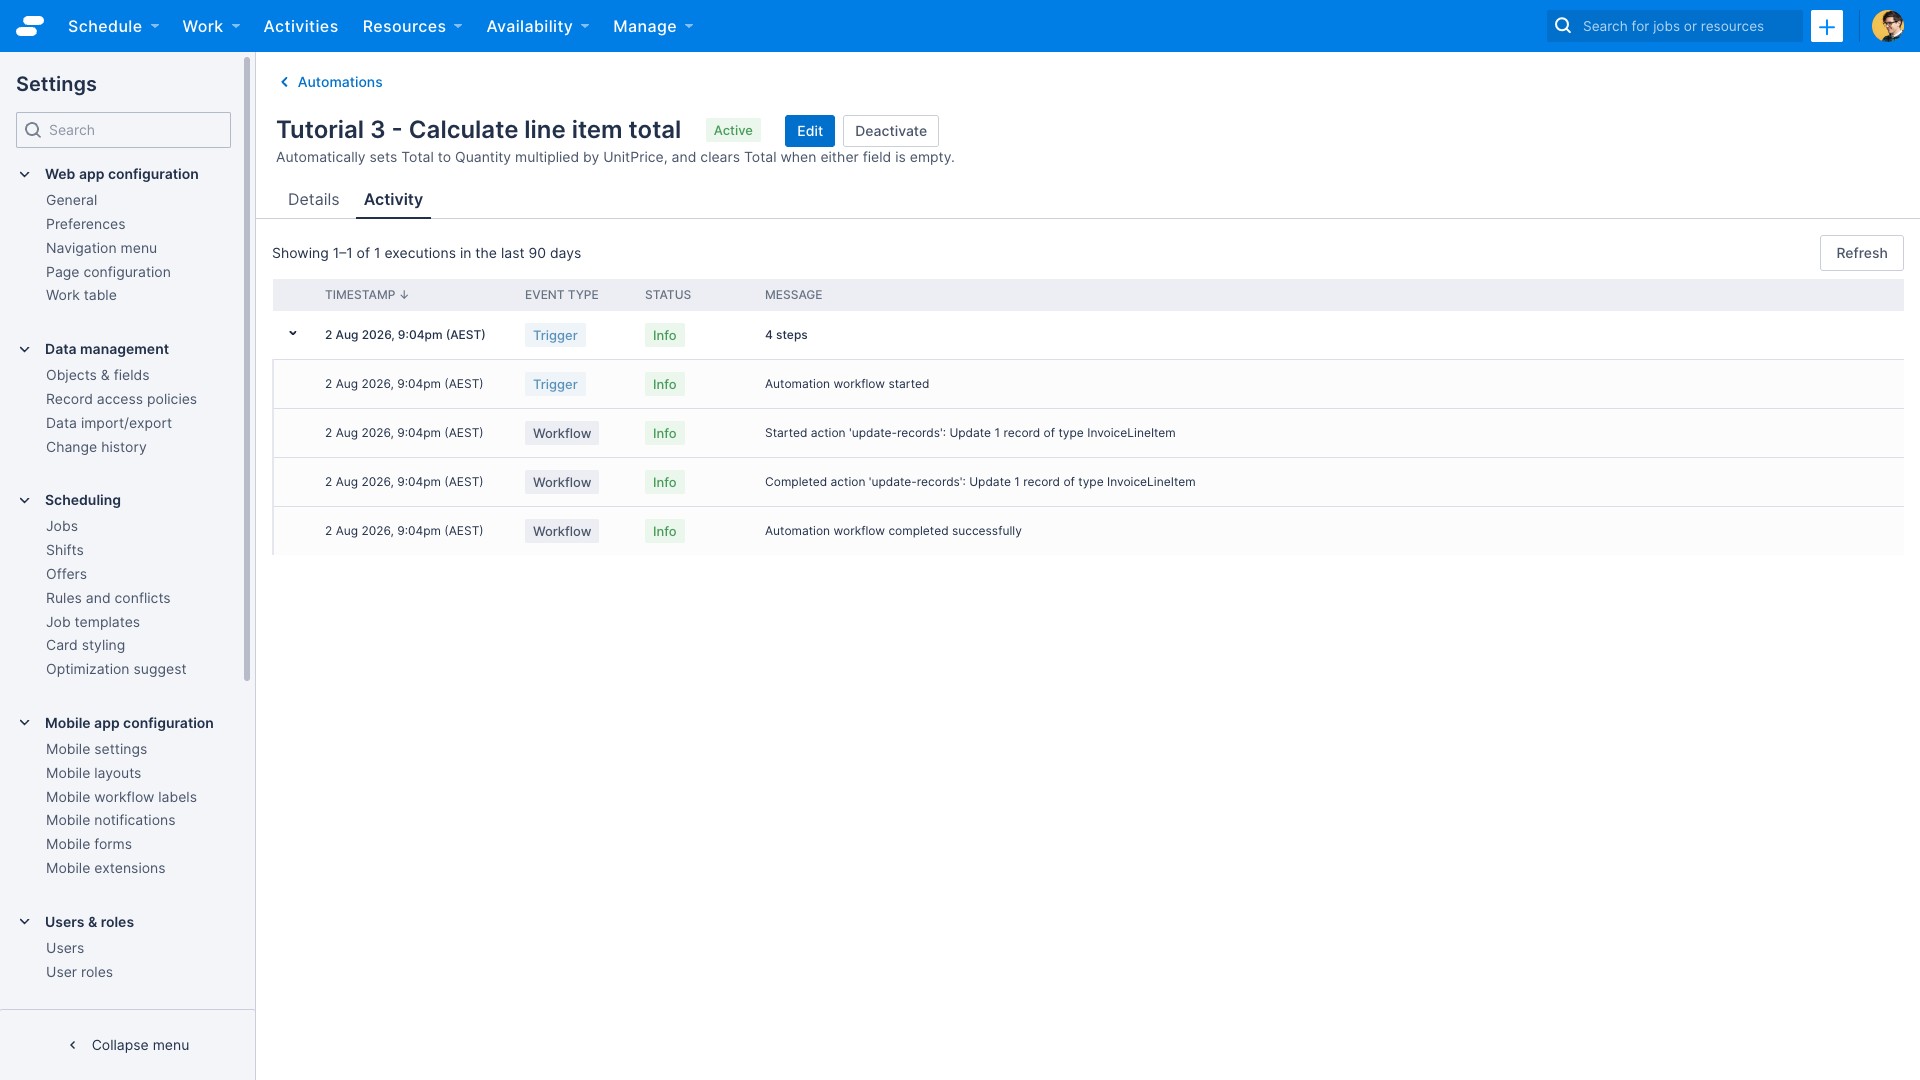Click Collapse menu at sidebar bottom
1920x1080 pixels.
pyautogui.click(x=140, y=1045)
